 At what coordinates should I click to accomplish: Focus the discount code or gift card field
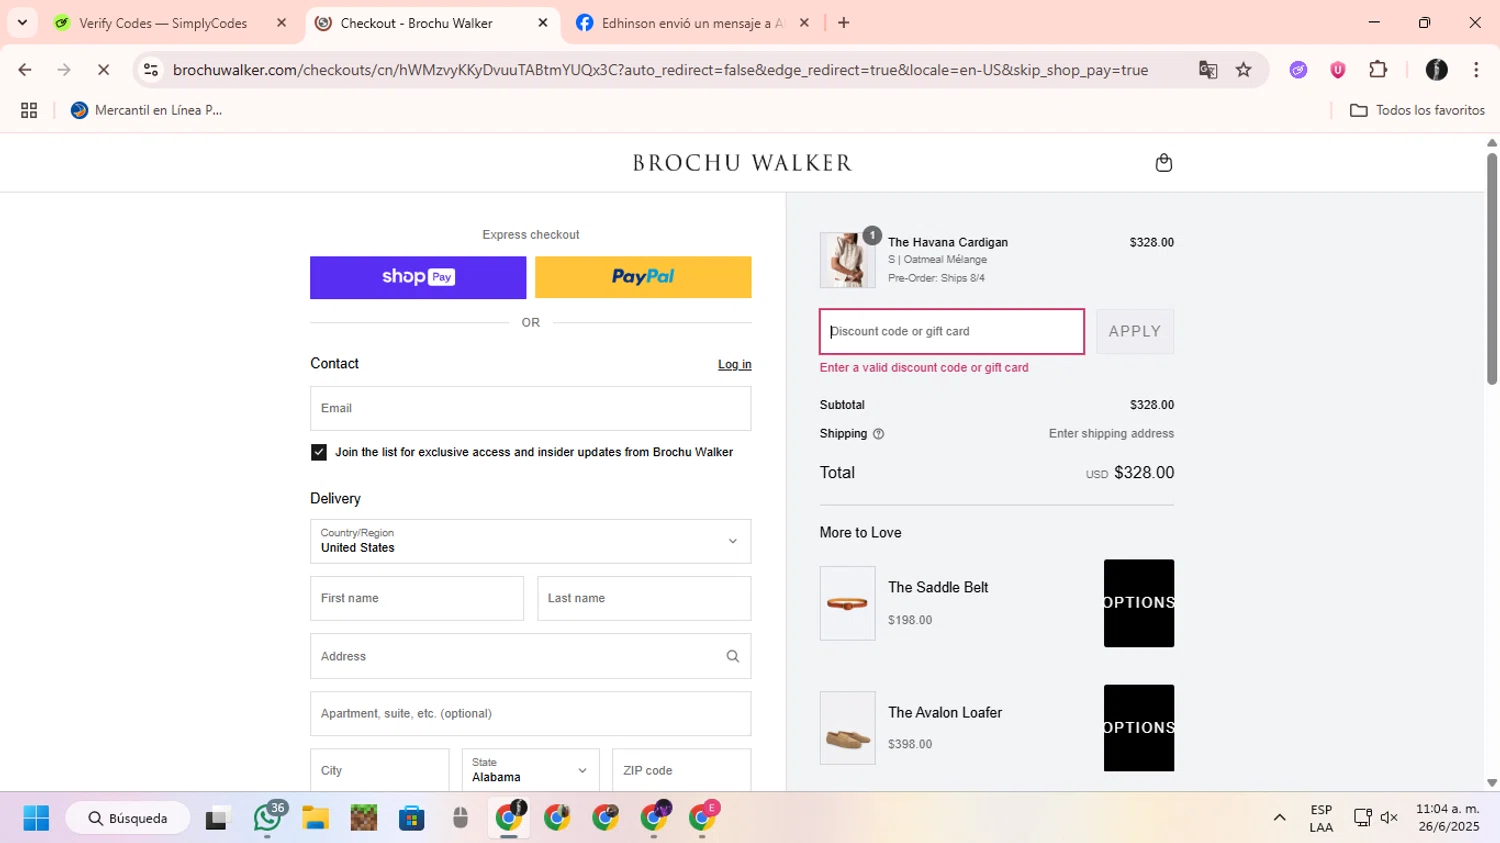point(952,331)
